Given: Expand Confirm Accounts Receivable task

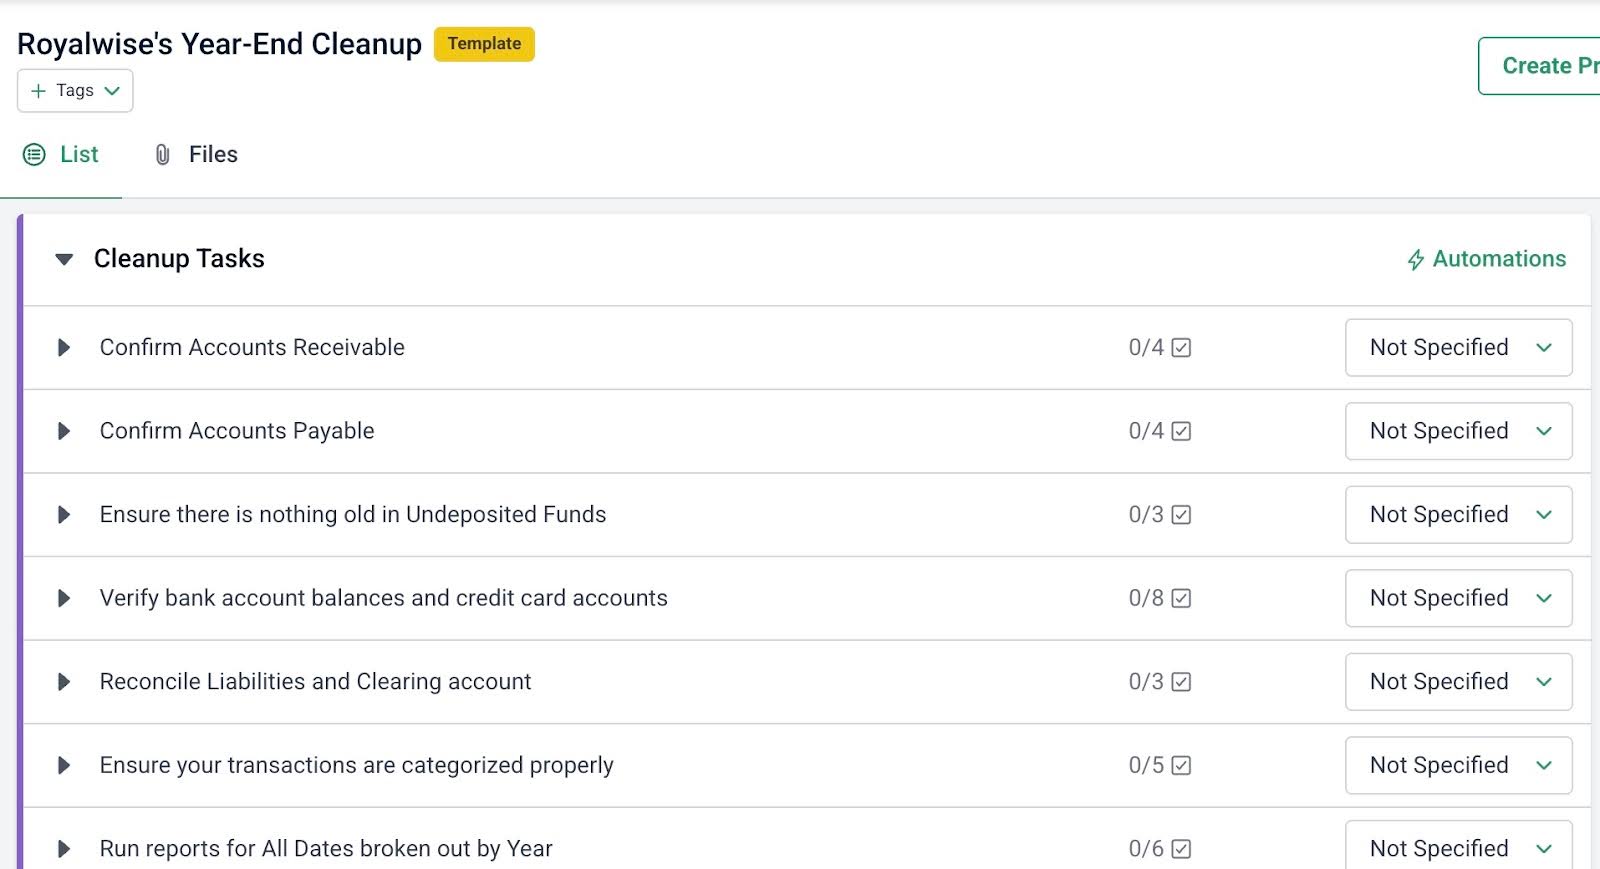Looking at the screenshot, I should point(64,348).
